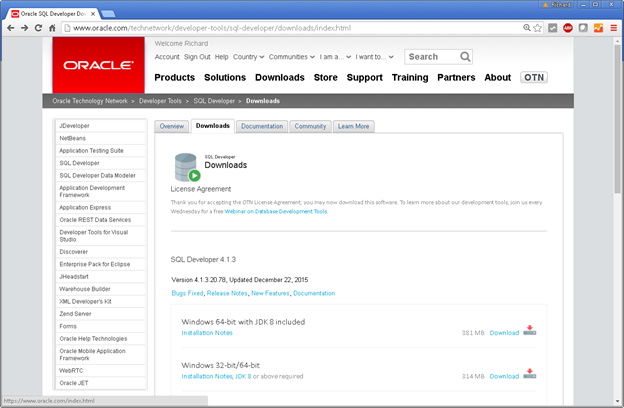Screen dimensions: 624x408
Task: Bookmark page with star icon
Action: click(x=537, y=28)
